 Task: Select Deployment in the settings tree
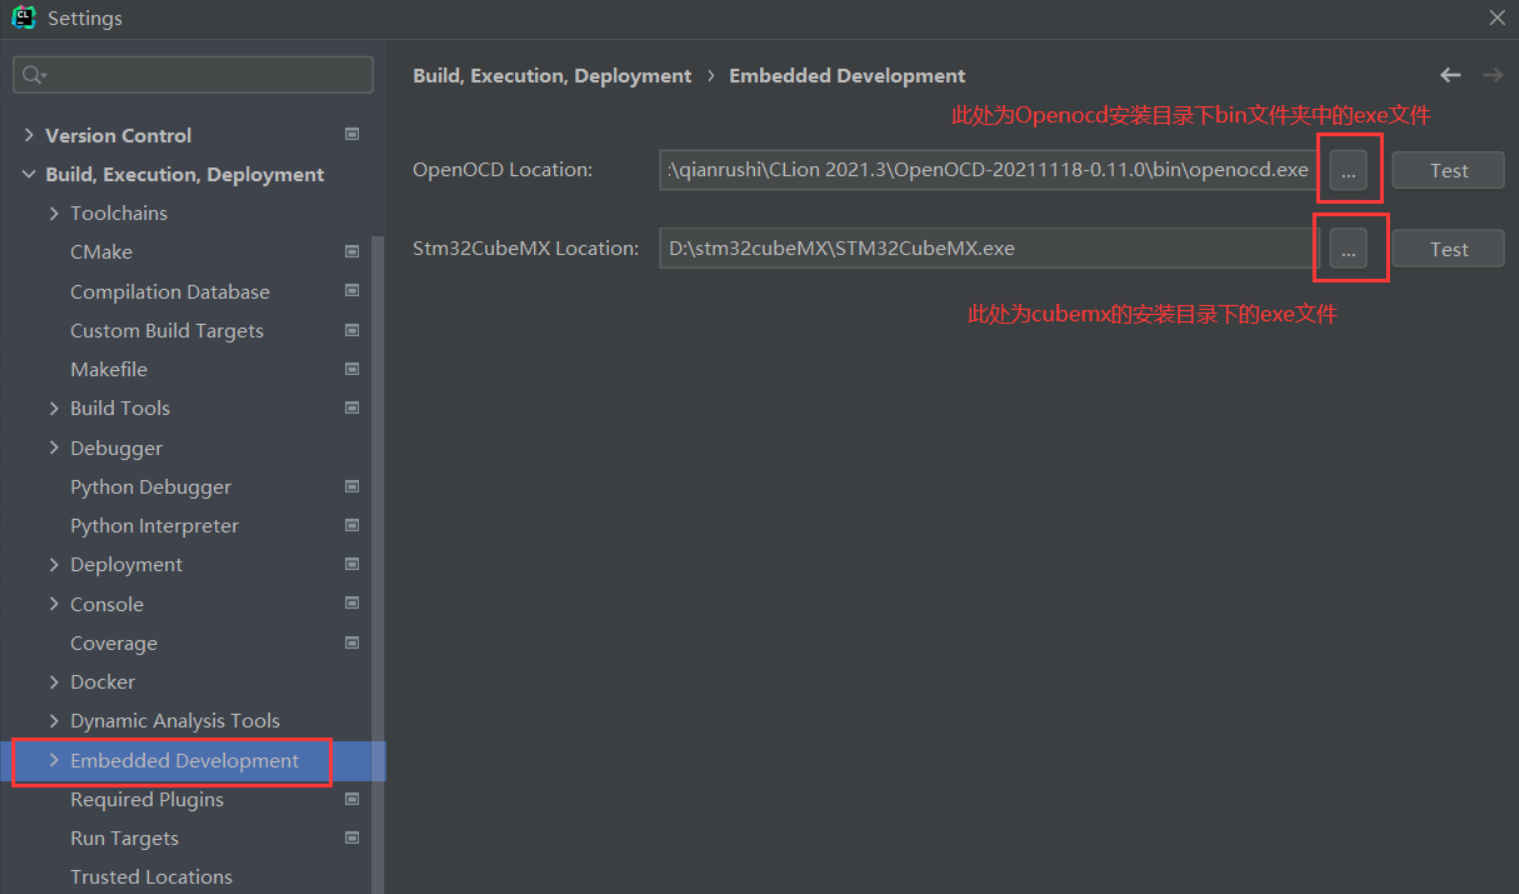(126, 565)
